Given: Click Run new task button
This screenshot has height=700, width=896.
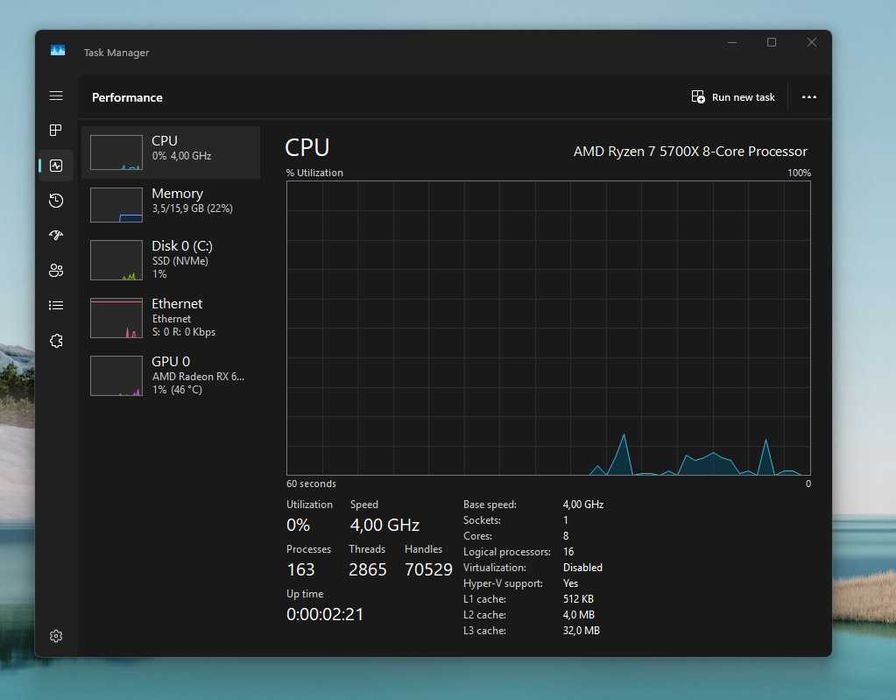Looking at the screenshot, I should (x=733, y=97).
